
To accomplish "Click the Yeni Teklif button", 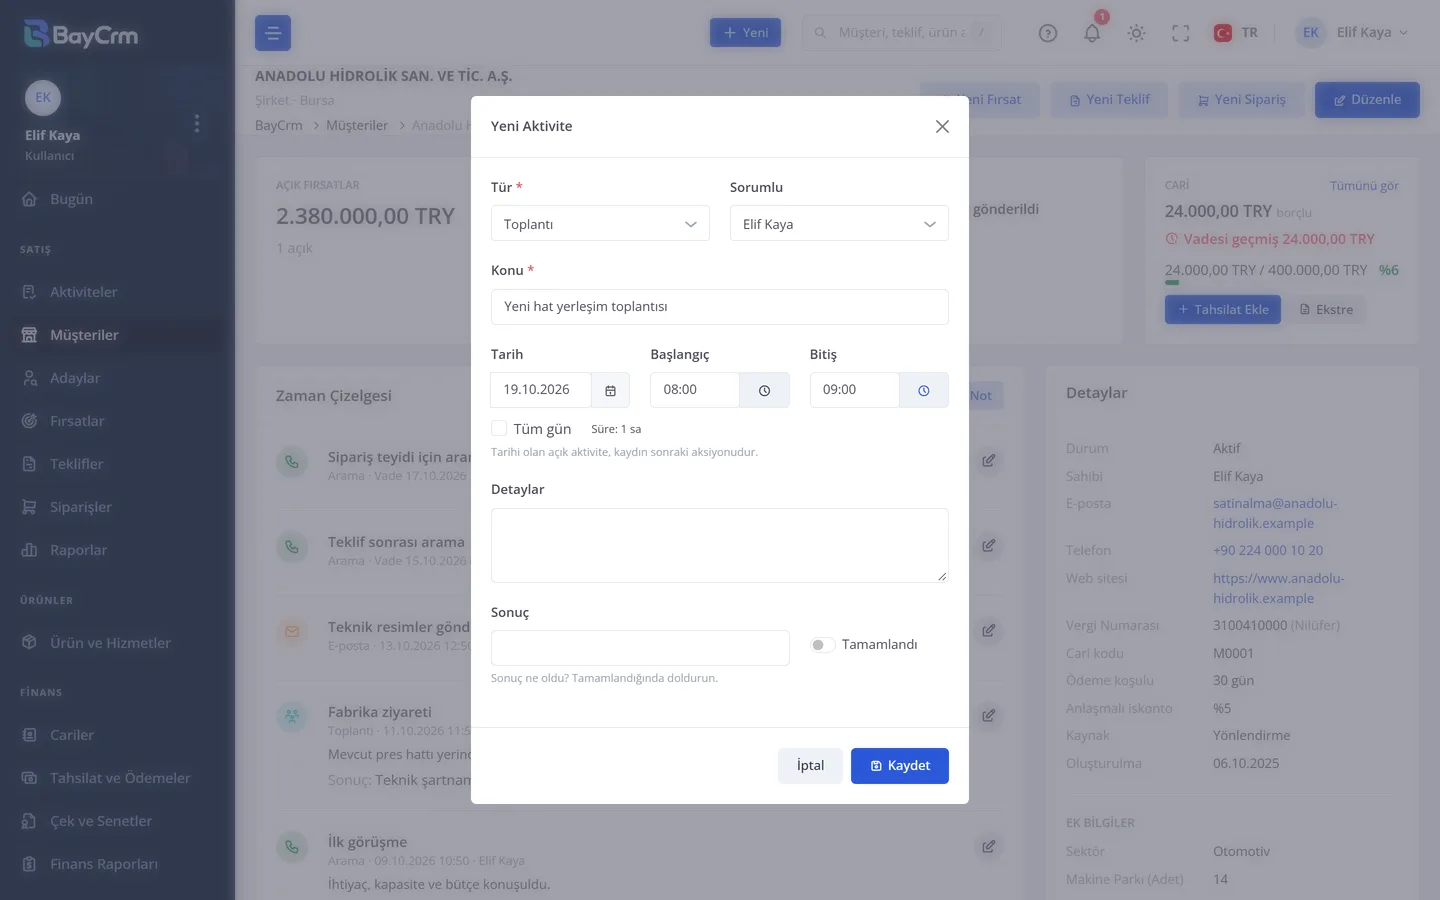I will pos(1109,100).
